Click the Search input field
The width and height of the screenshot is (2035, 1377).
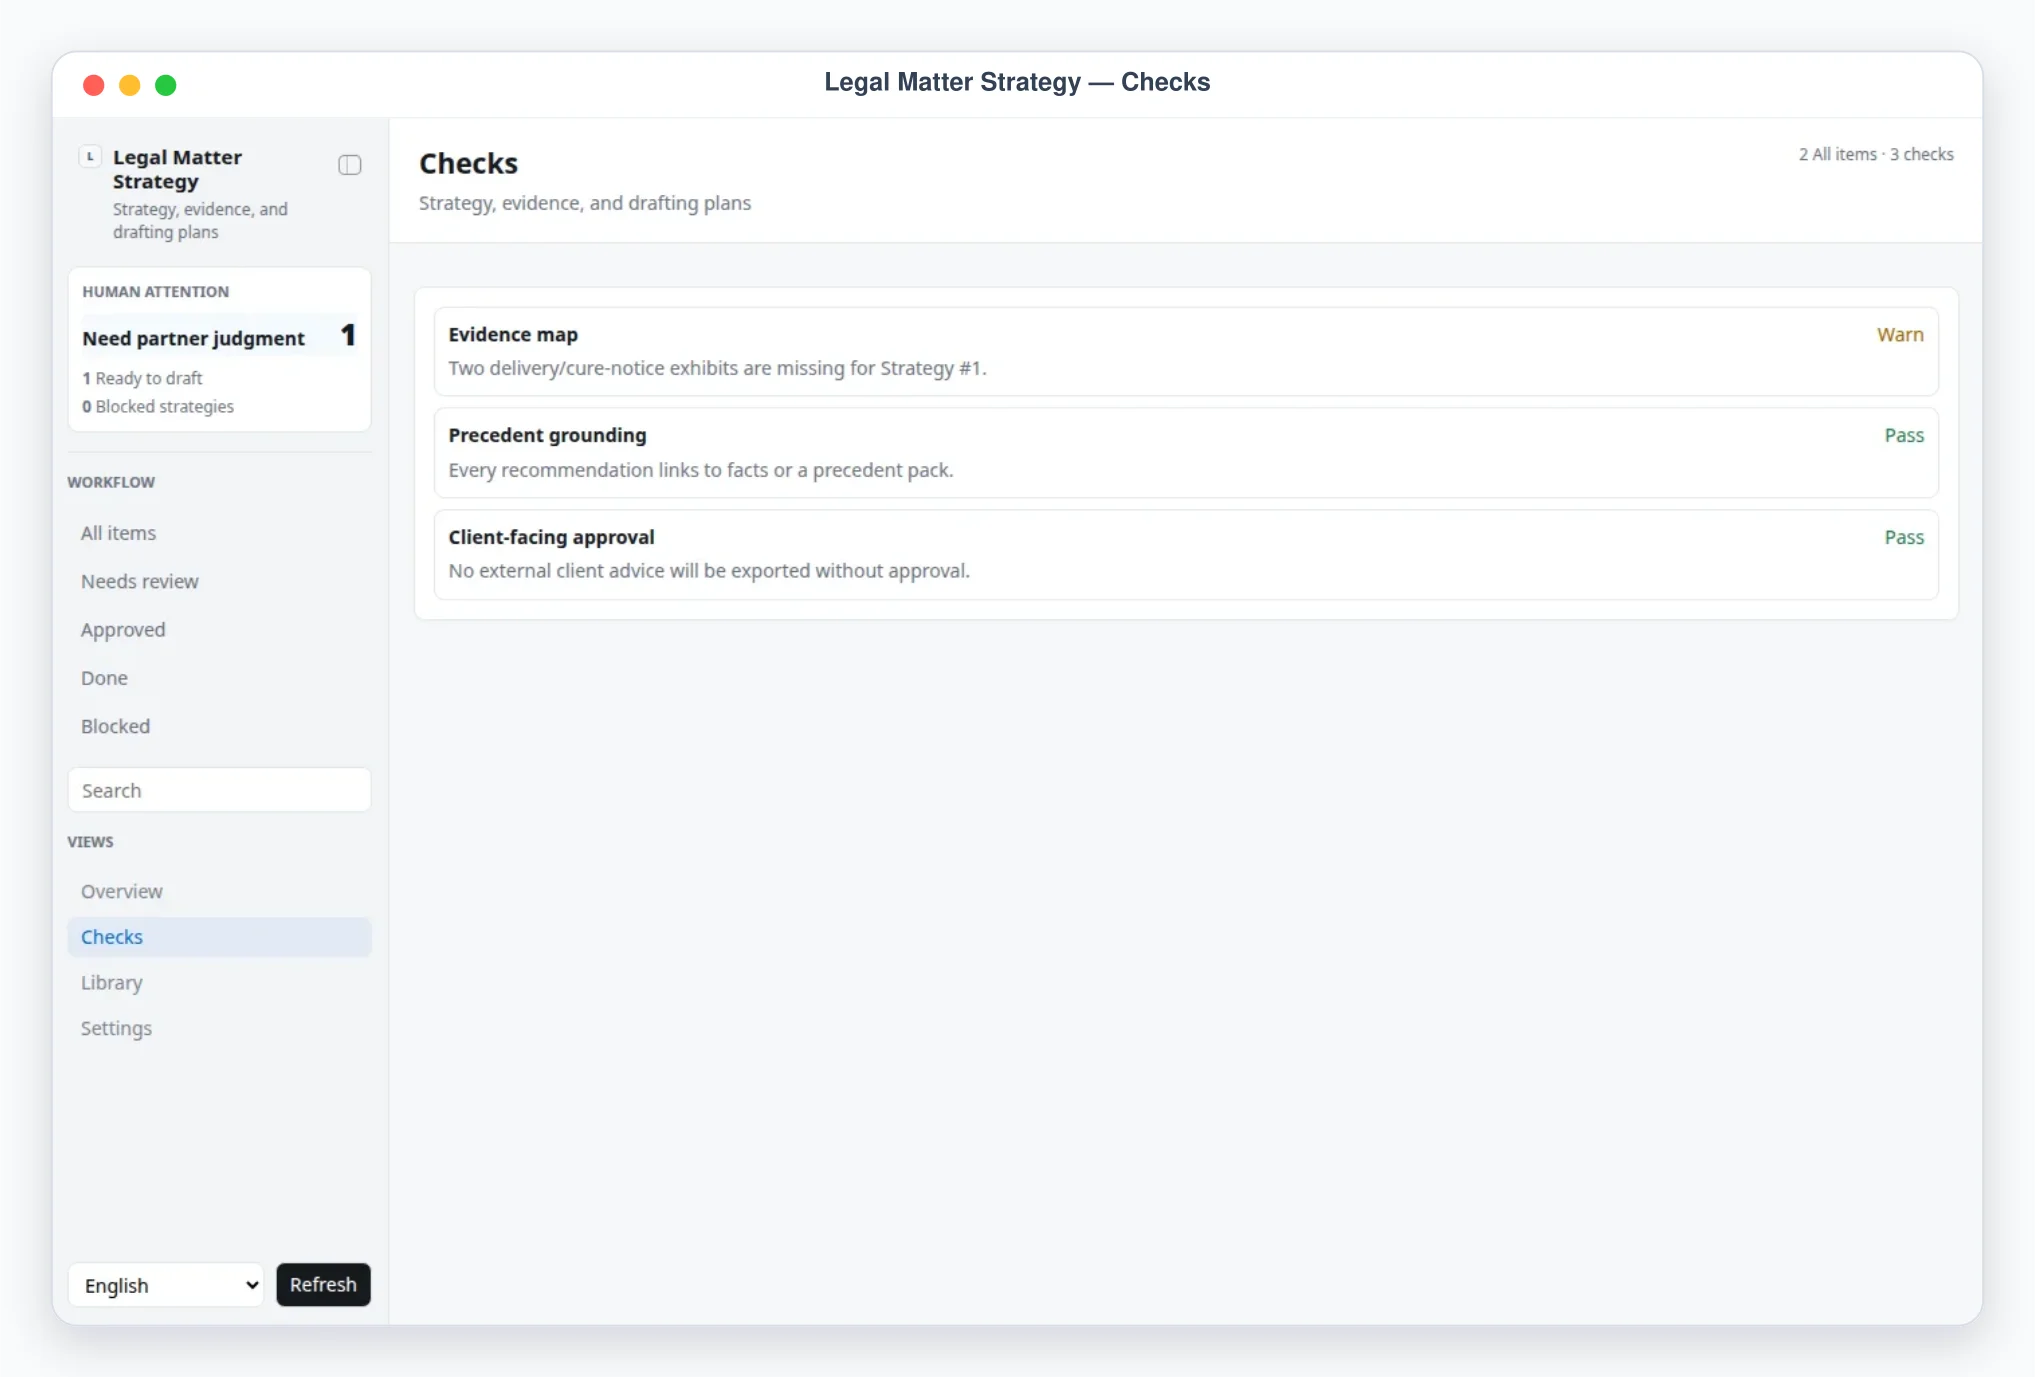[x=219, y=790]
